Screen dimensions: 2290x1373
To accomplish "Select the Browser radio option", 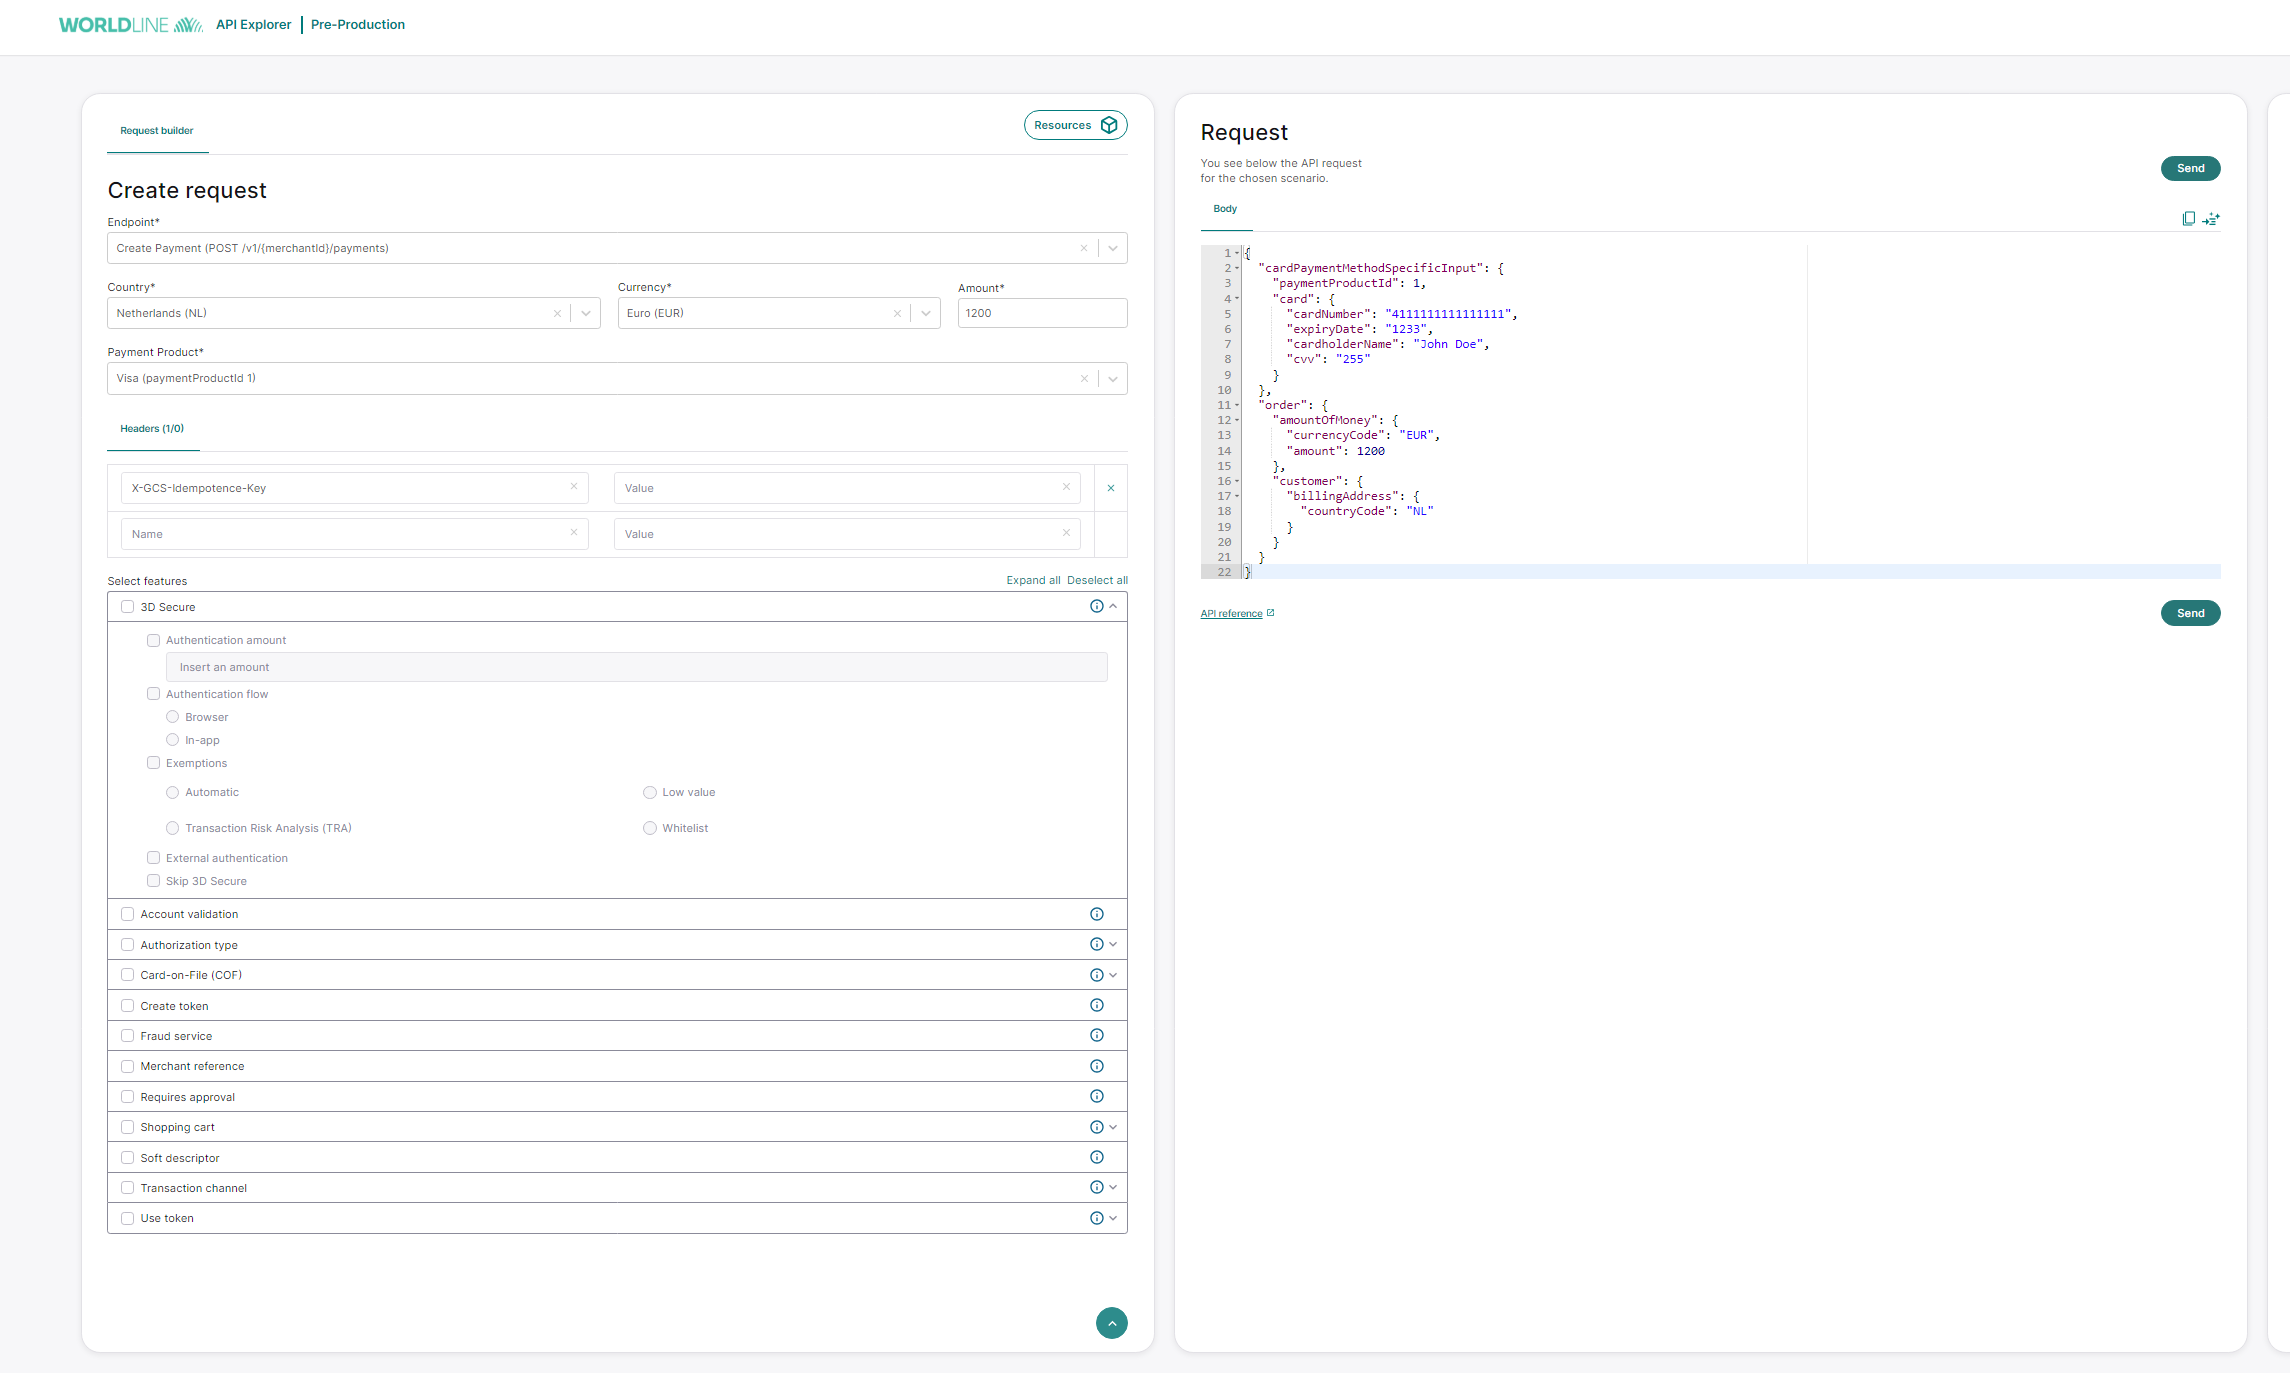I will pos(173,717).
